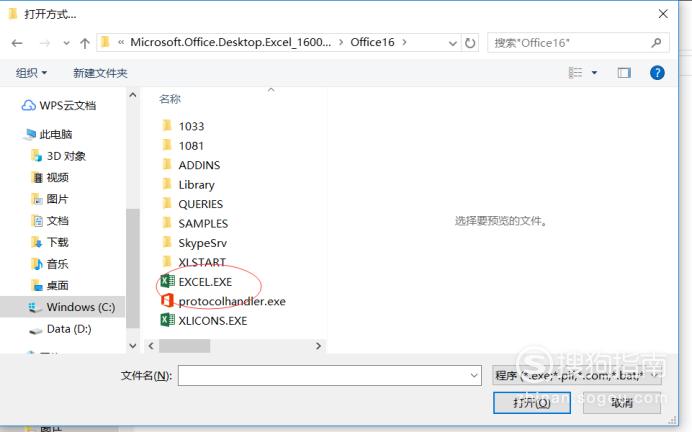Refresh the Office16 folder view
692x432 pixels.
pyautogui.click(x=470, y=43)
